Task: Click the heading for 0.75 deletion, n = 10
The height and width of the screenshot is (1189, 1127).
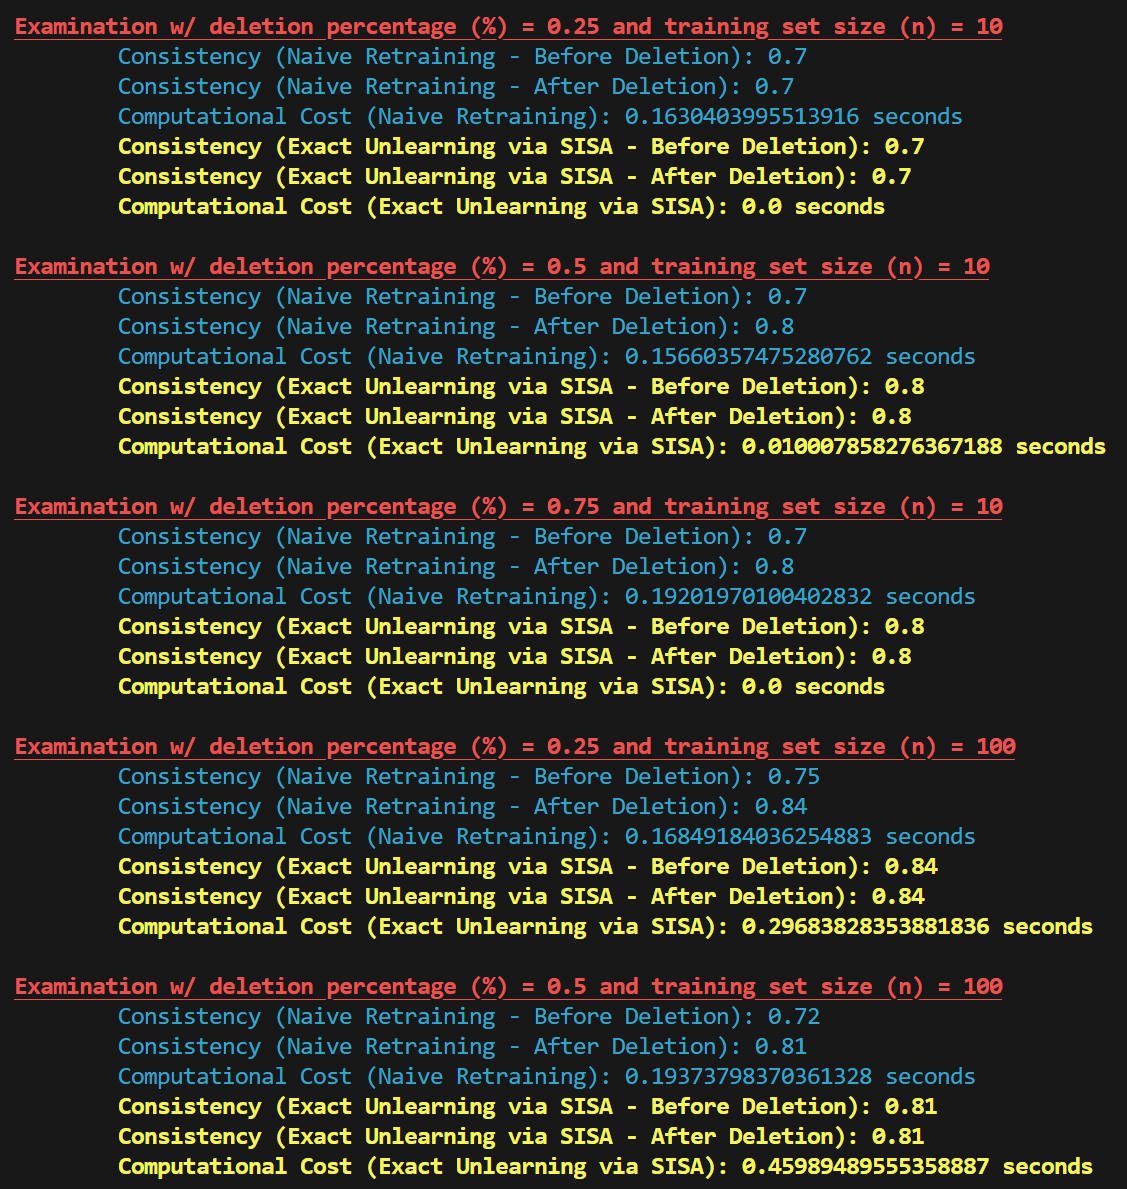Action: click(508, 507)
